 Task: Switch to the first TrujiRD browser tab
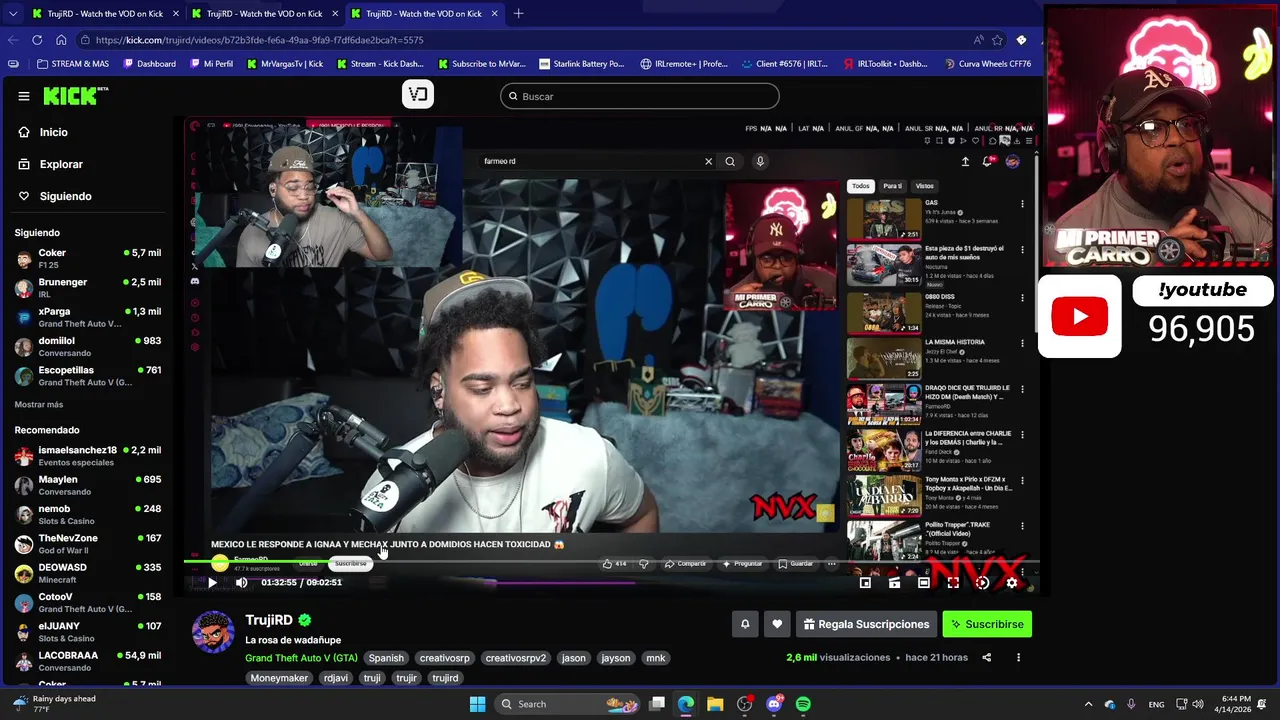pyautogui.click(x=105, y=14)
